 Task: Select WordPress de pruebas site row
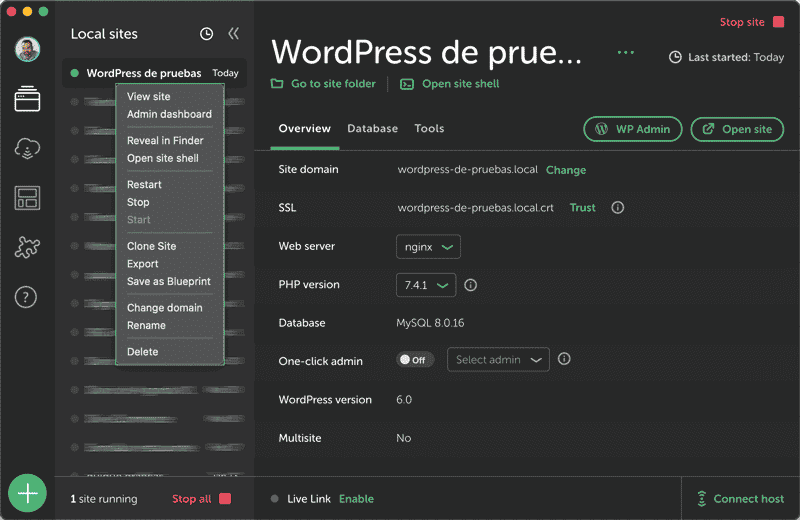[154, 73]
